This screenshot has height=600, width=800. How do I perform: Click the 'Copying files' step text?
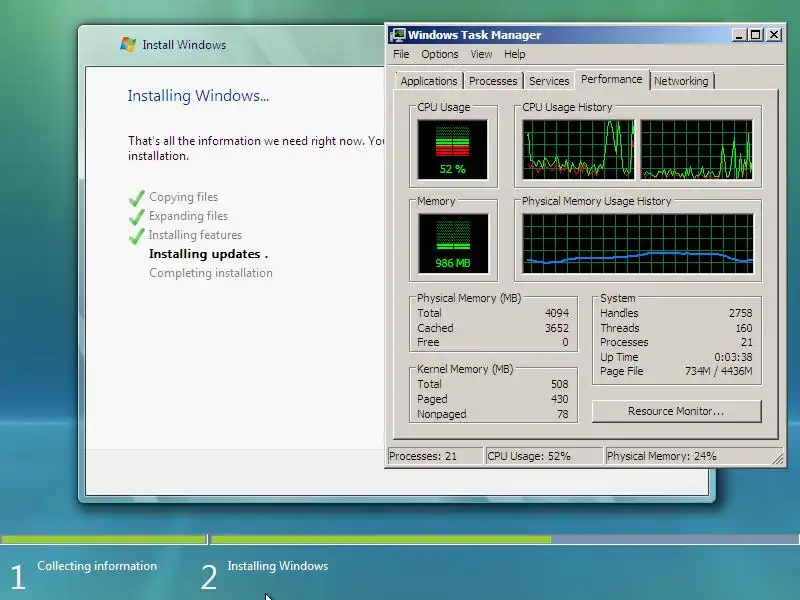pos(183,197)
